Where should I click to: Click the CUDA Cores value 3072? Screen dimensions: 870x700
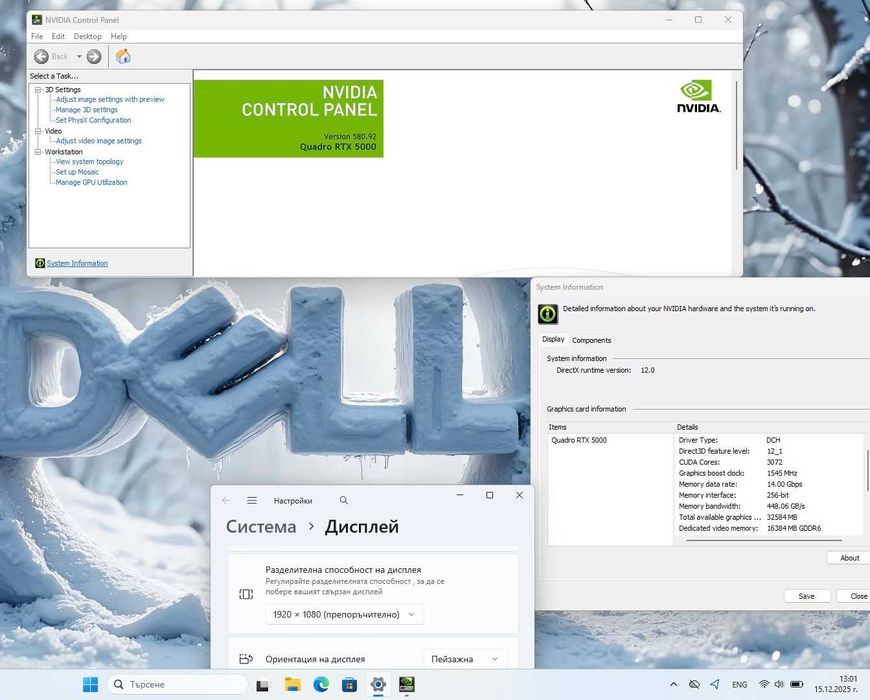click(775, 462)
